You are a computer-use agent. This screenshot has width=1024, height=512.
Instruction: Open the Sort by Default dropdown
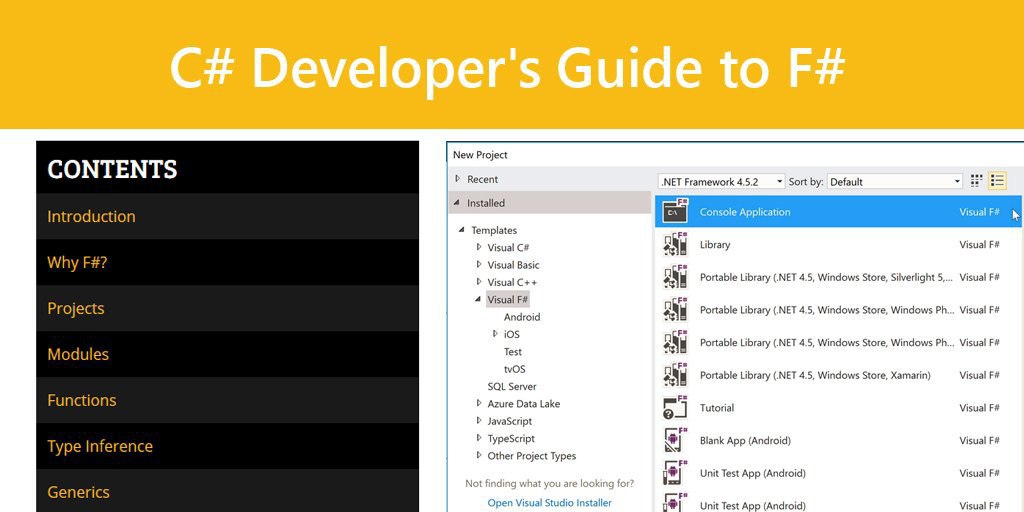coord(895,182)
